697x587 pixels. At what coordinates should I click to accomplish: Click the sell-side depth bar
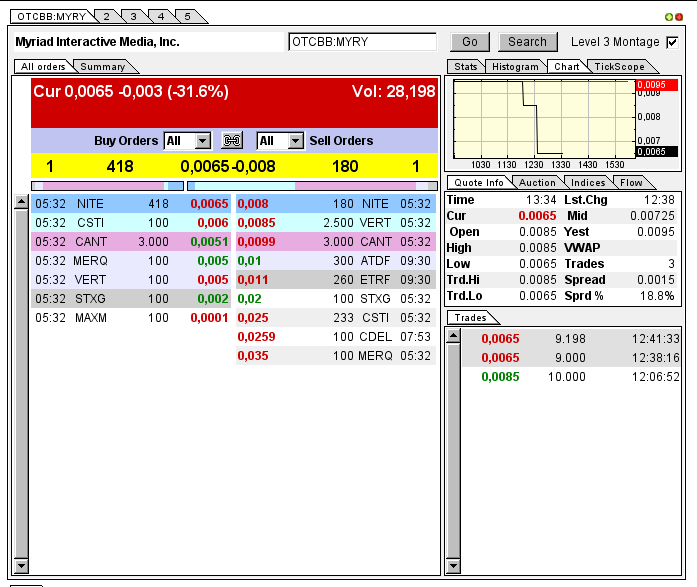point(312,186)
